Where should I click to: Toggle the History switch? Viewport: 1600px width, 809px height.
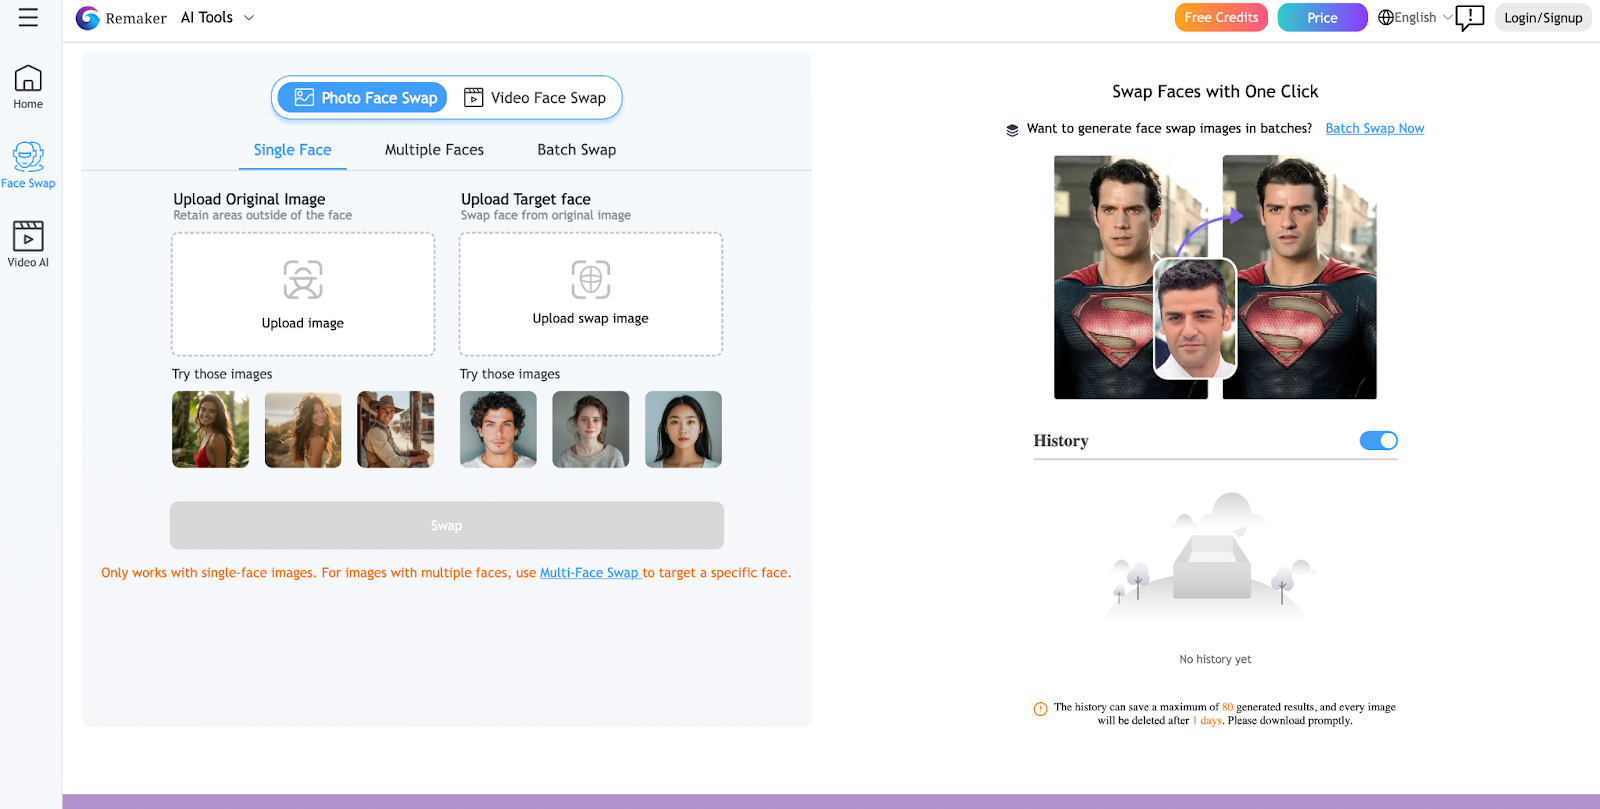pyautogui.click(x=1379, y=441)
